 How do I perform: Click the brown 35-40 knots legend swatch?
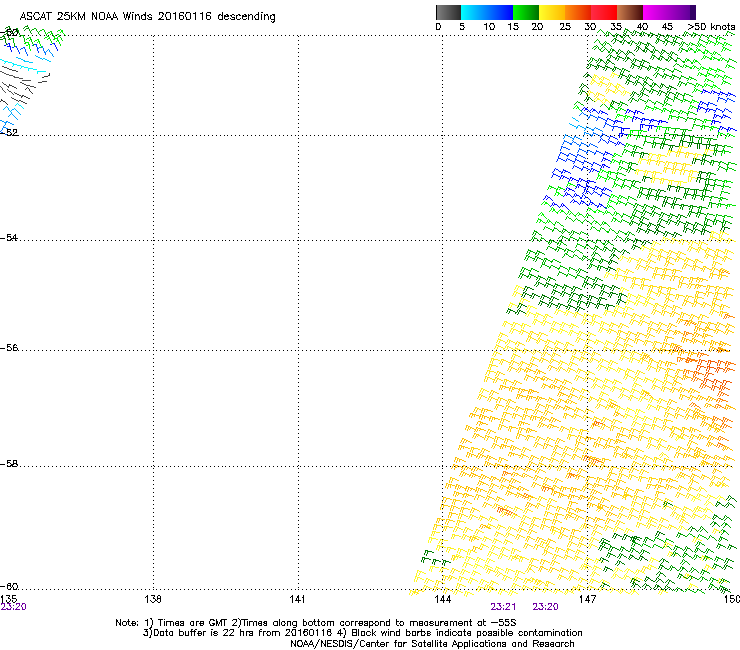[x=630, y=12]
